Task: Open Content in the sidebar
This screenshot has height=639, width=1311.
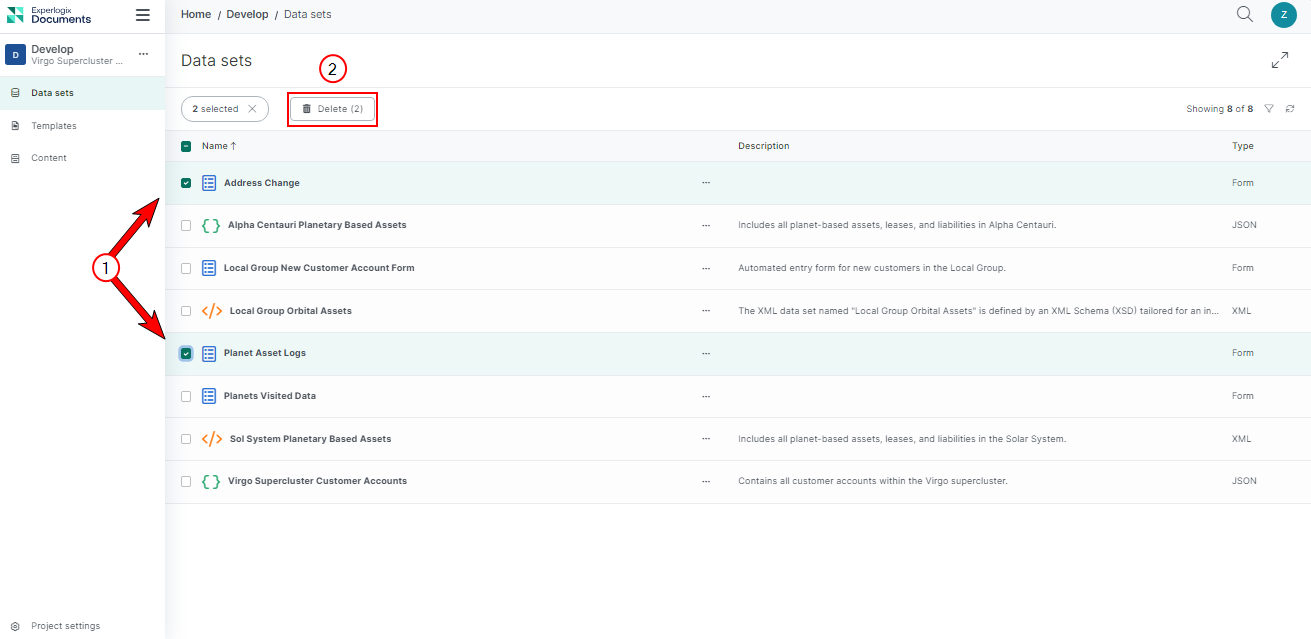Action: coord(49,158)
